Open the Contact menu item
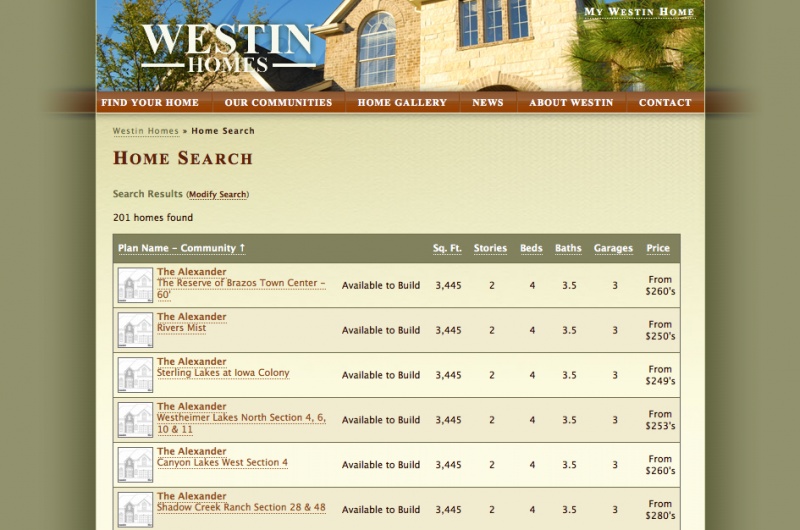 pos(665,103)
